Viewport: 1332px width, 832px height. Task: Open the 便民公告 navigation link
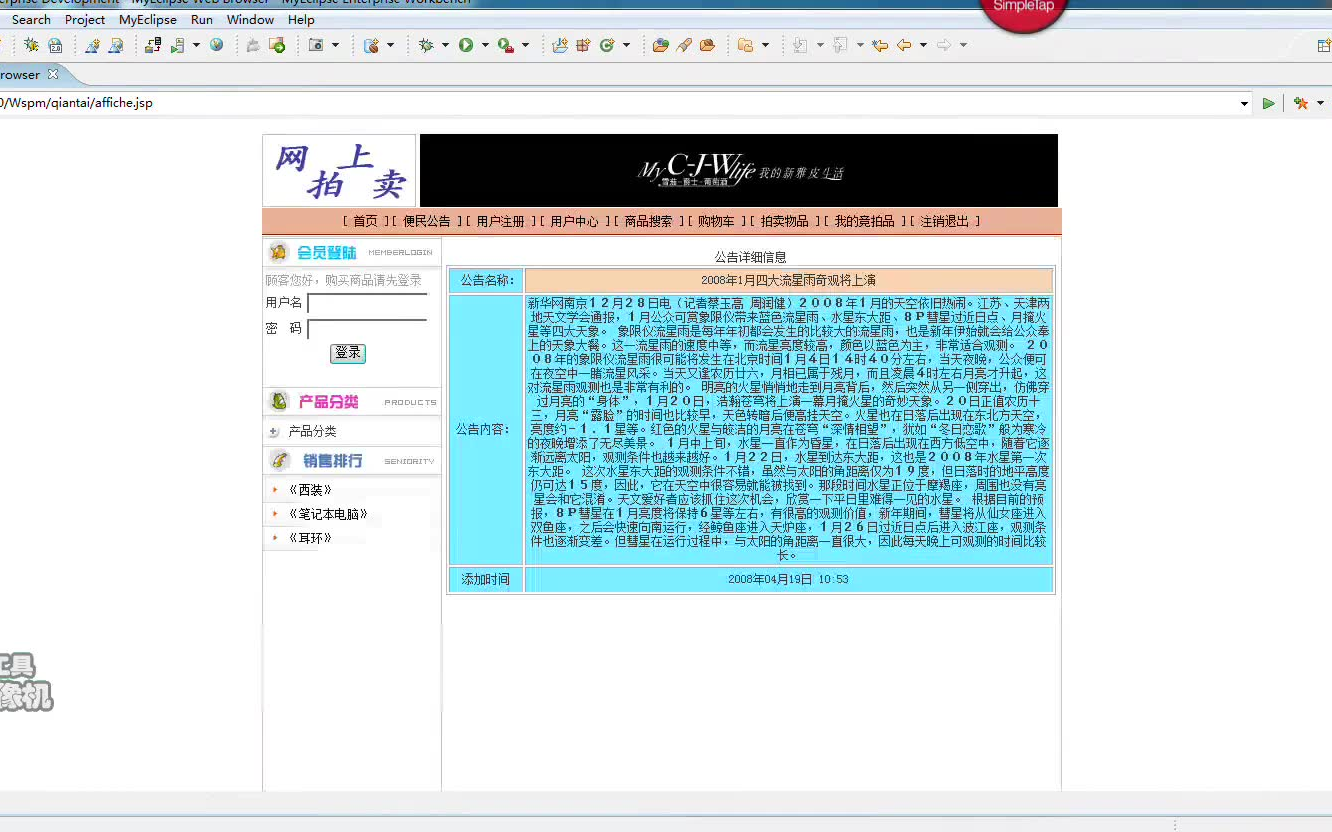coord(427,222)
